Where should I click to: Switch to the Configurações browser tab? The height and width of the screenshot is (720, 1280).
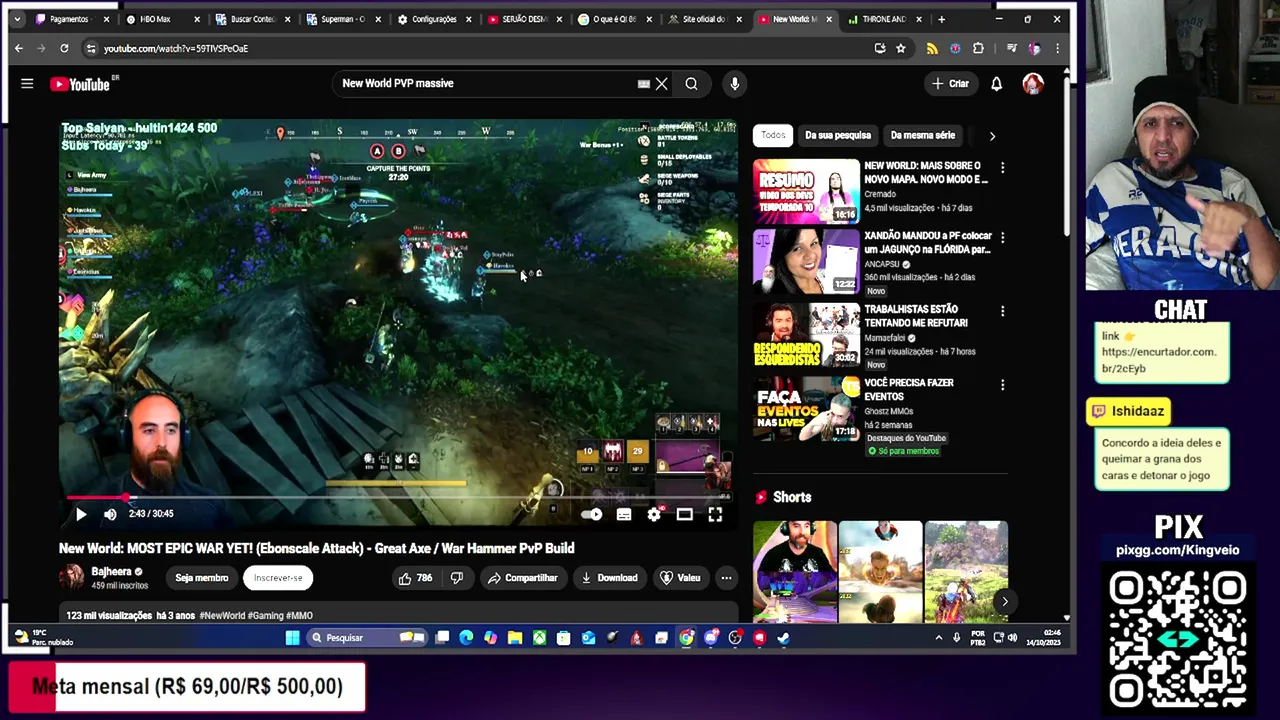[x=434, y=19]
